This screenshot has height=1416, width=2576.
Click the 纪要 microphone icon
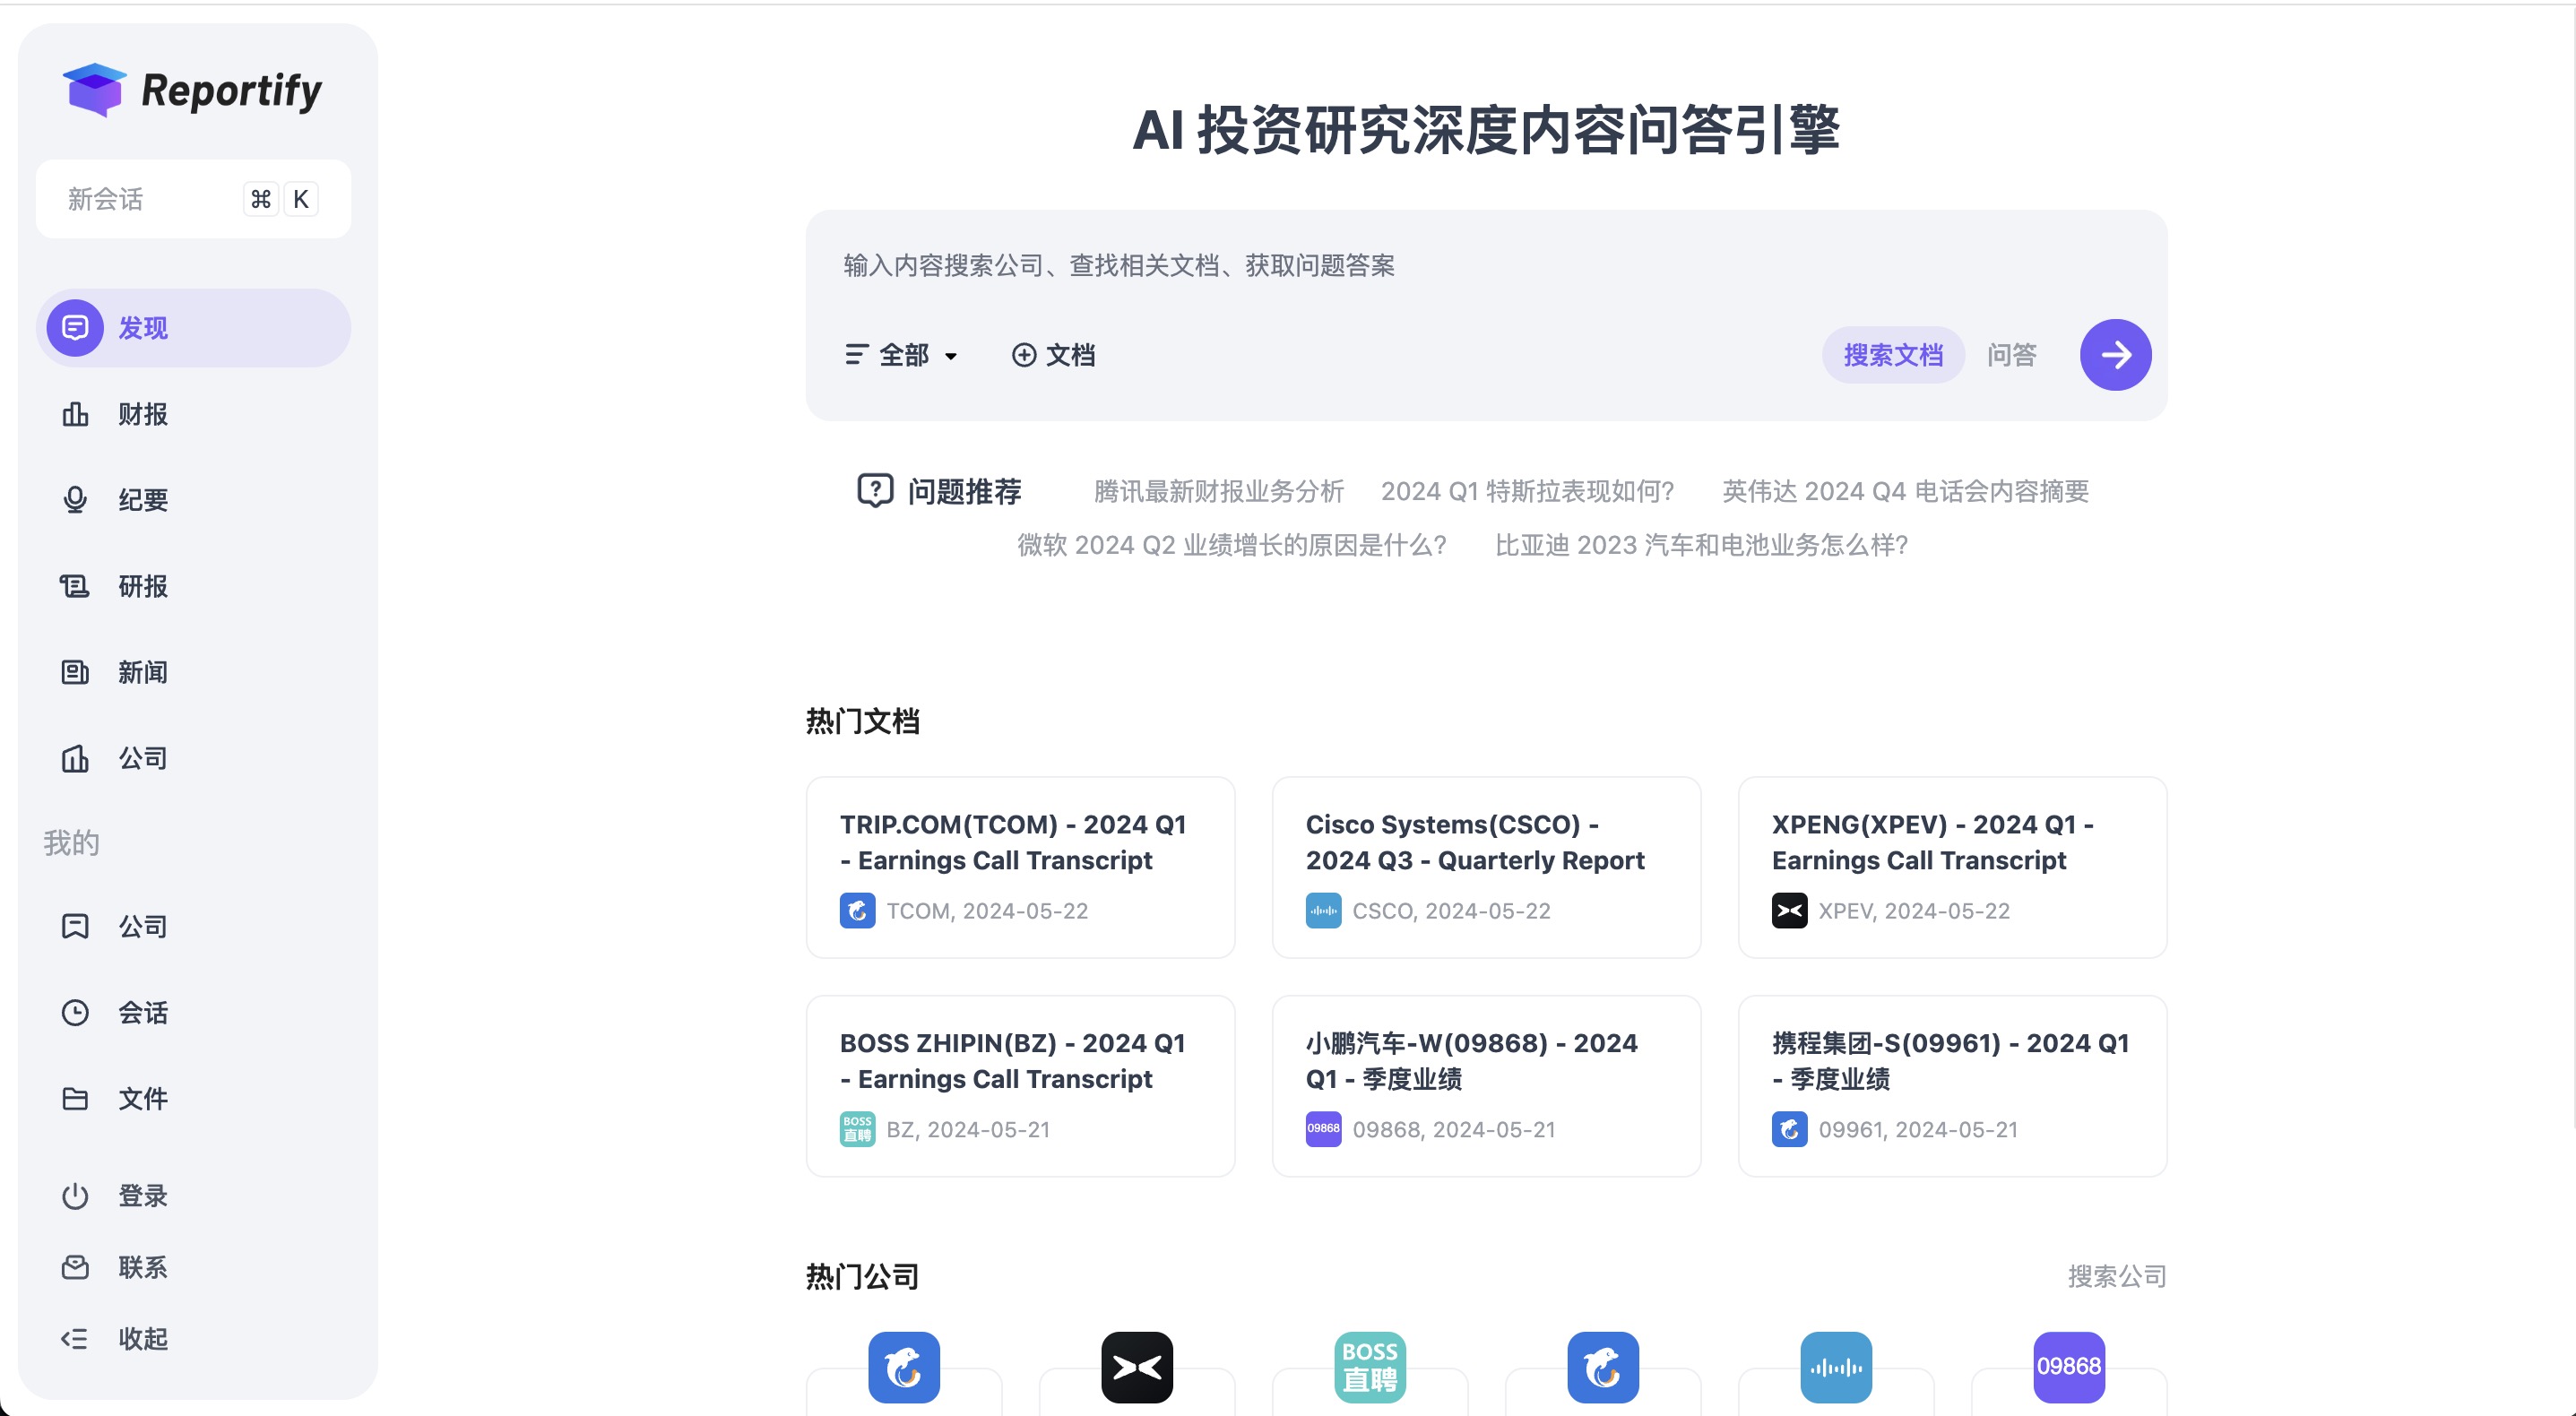(x=75, y=500)
